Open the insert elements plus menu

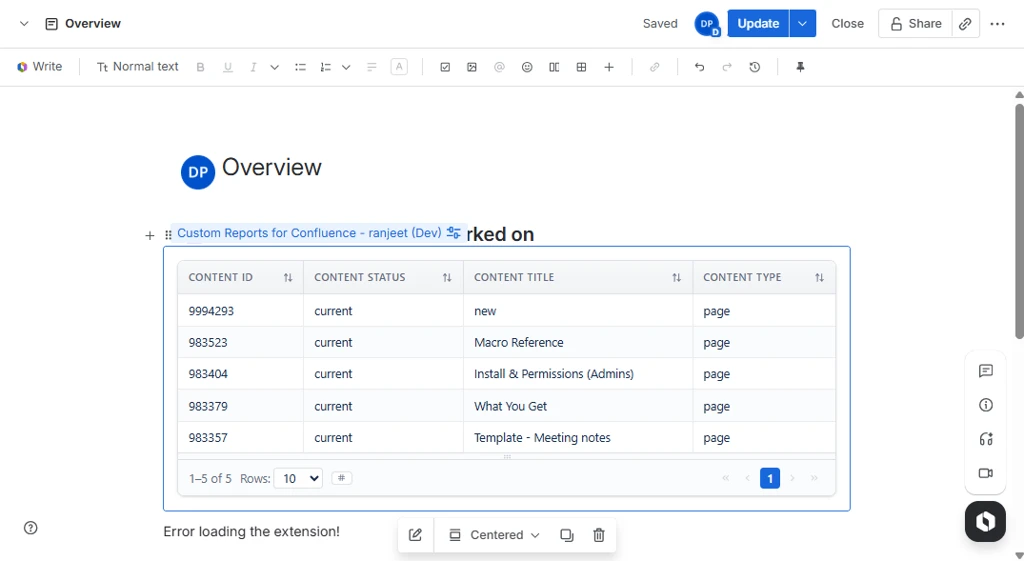coord(609,67)
